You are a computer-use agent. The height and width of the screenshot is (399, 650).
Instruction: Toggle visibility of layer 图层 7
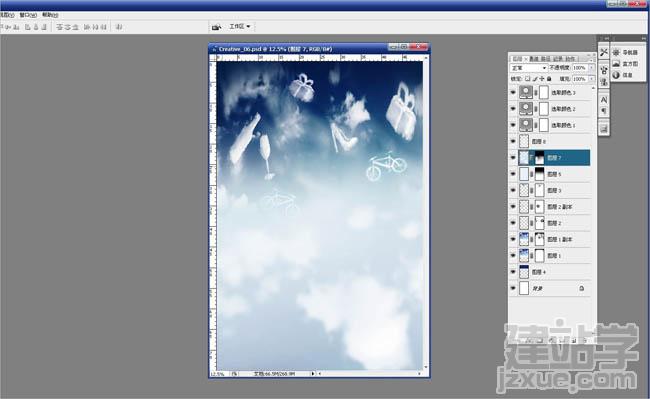click(513, 158)
